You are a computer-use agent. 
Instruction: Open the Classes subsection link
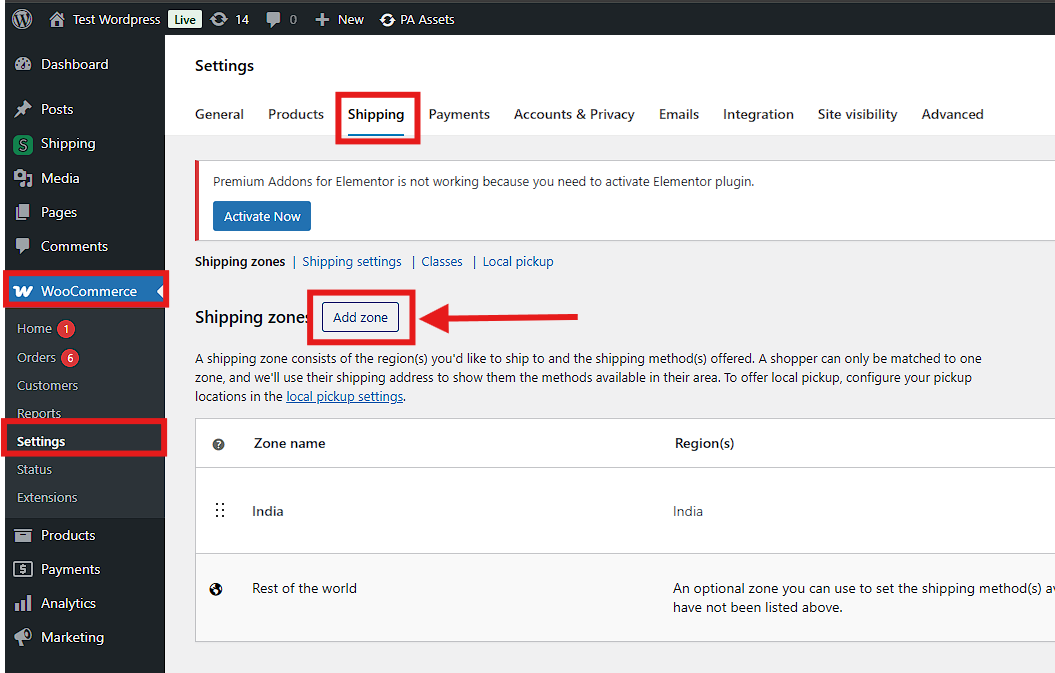442,262
